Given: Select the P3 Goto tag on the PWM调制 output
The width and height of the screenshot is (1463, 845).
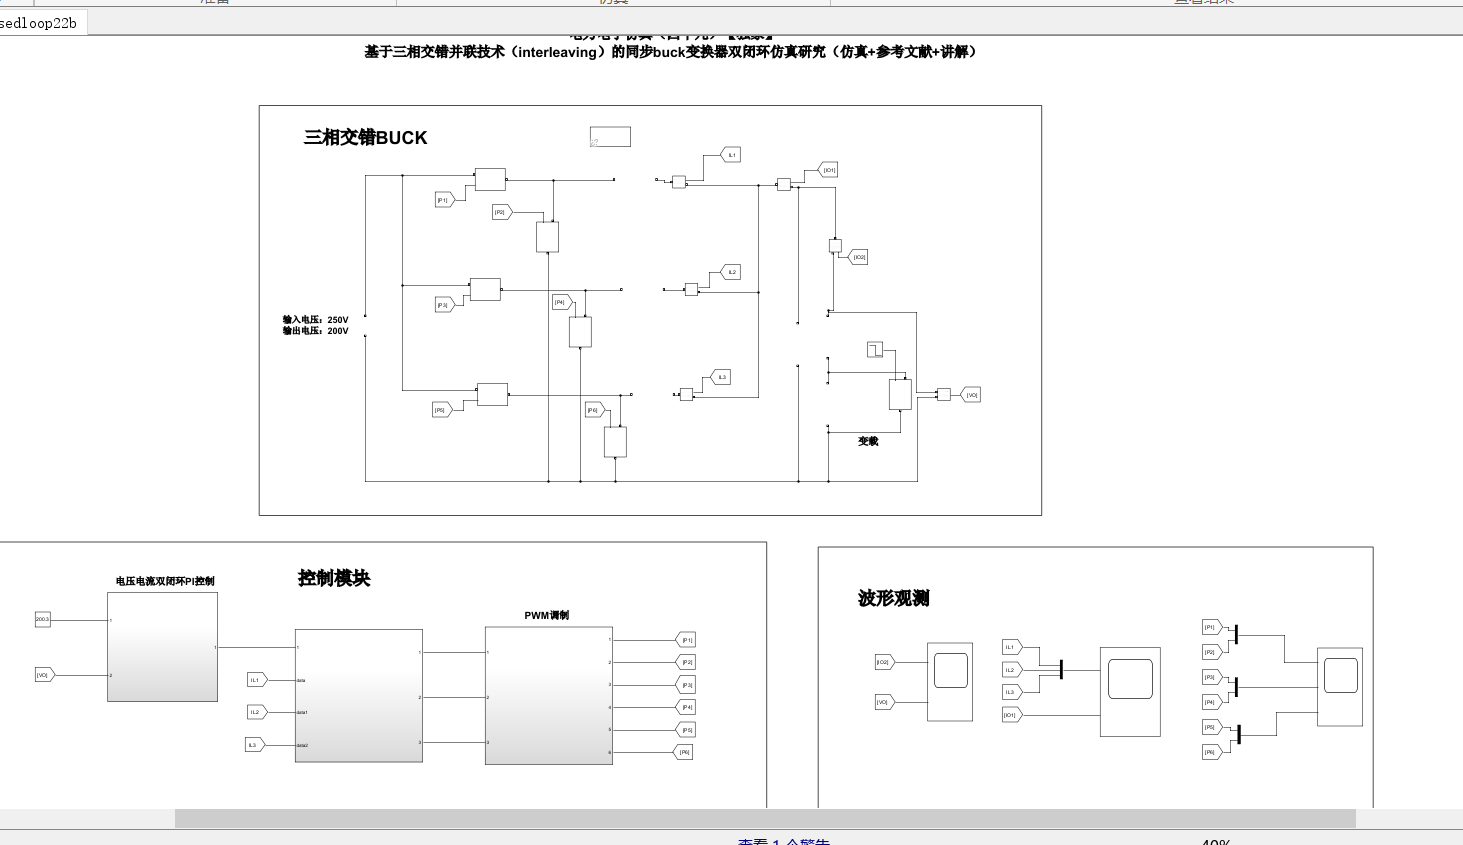Looking at the screenshot, I should click(685, 685).
